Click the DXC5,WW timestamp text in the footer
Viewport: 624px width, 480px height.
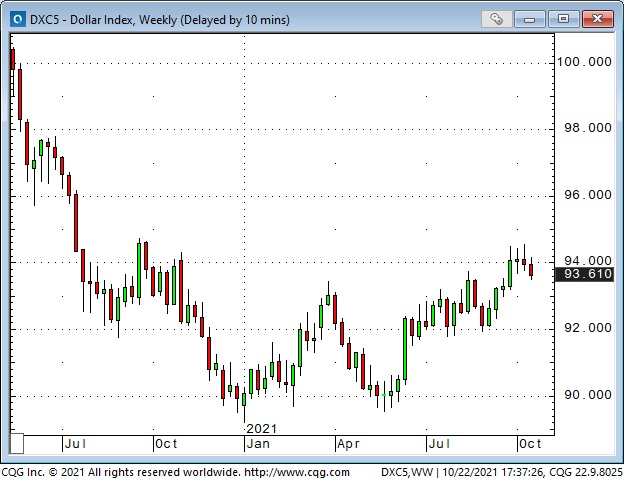pyautogui.click(x=502, y=472)
